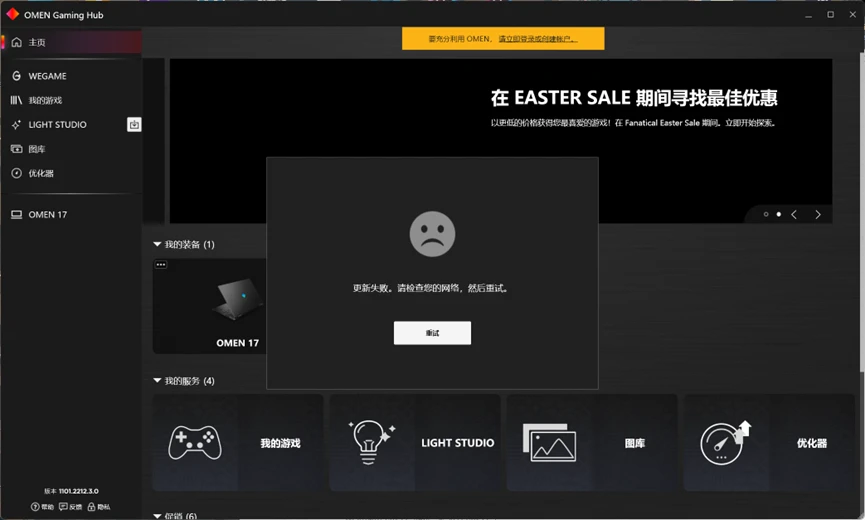Click the Fanatical Easter Sale description text
This screenshot has height=520, width=865.
coord(633,123)
